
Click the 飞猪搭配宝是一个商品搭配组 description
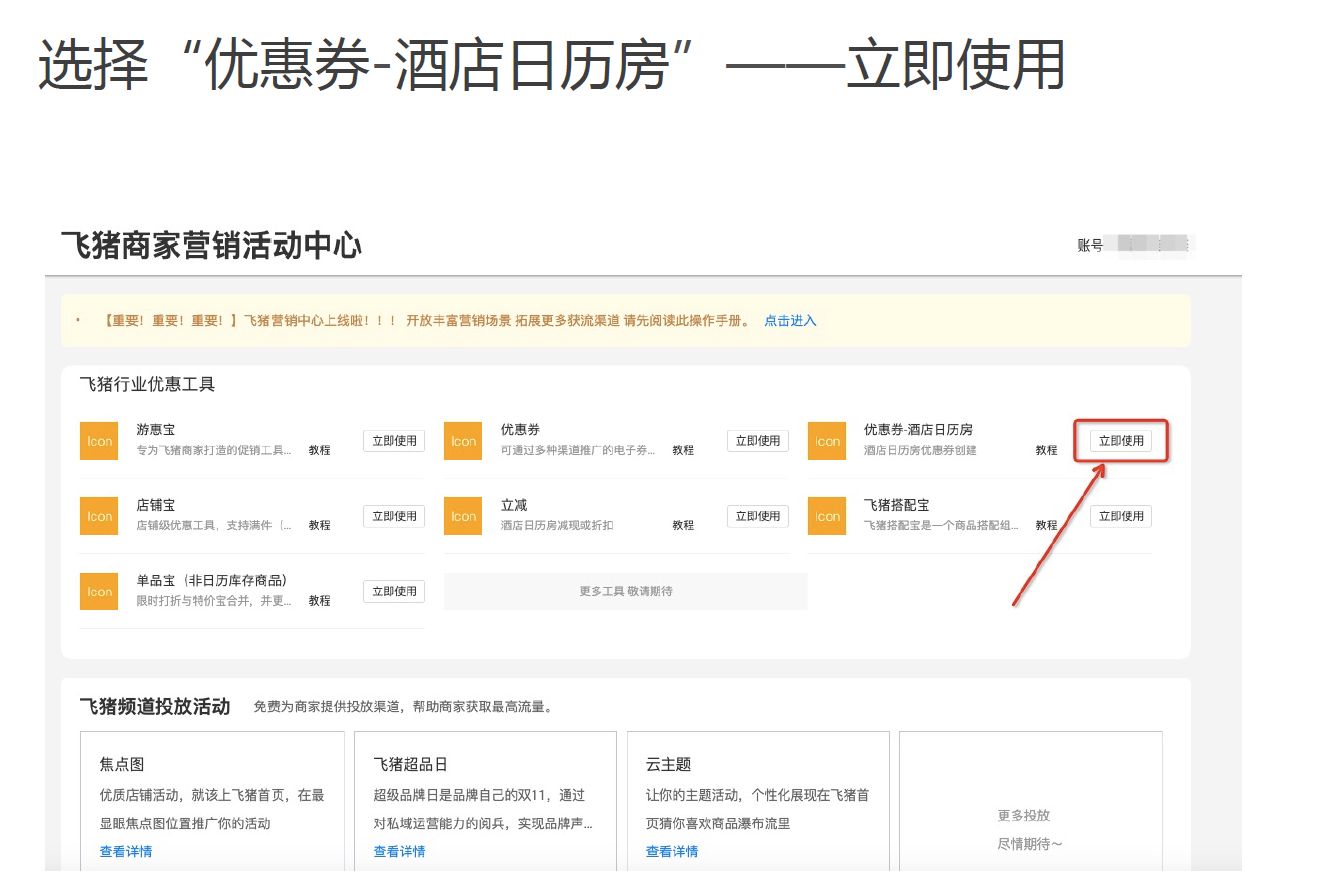click(x=941, y=525)
